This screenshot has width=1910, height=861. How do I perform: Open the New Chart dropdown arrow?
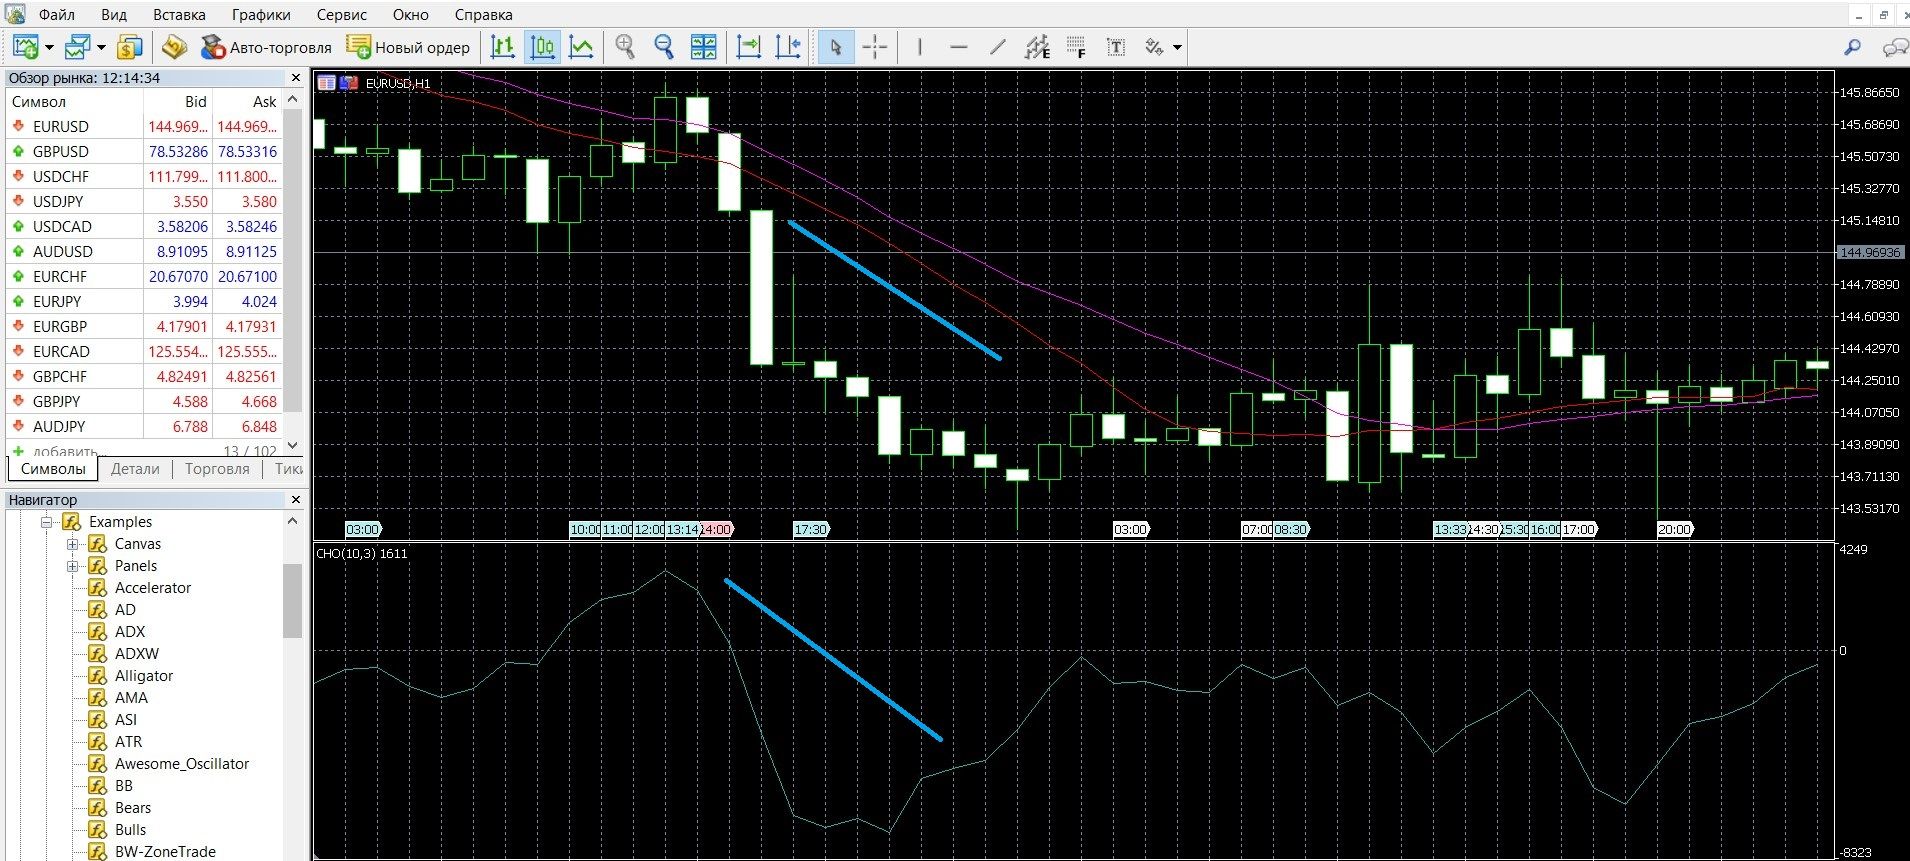(x=48, y=47)
